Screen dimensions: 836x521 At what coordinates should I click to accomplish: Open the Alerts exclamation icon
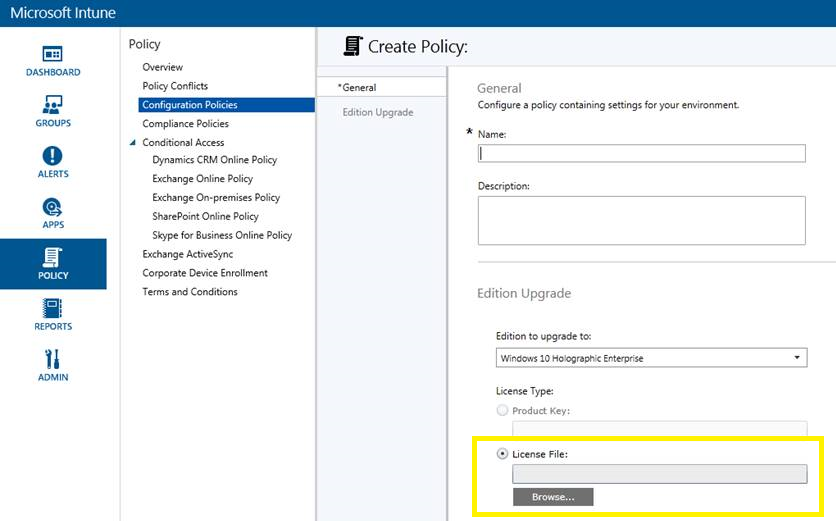tap(53, 156)
